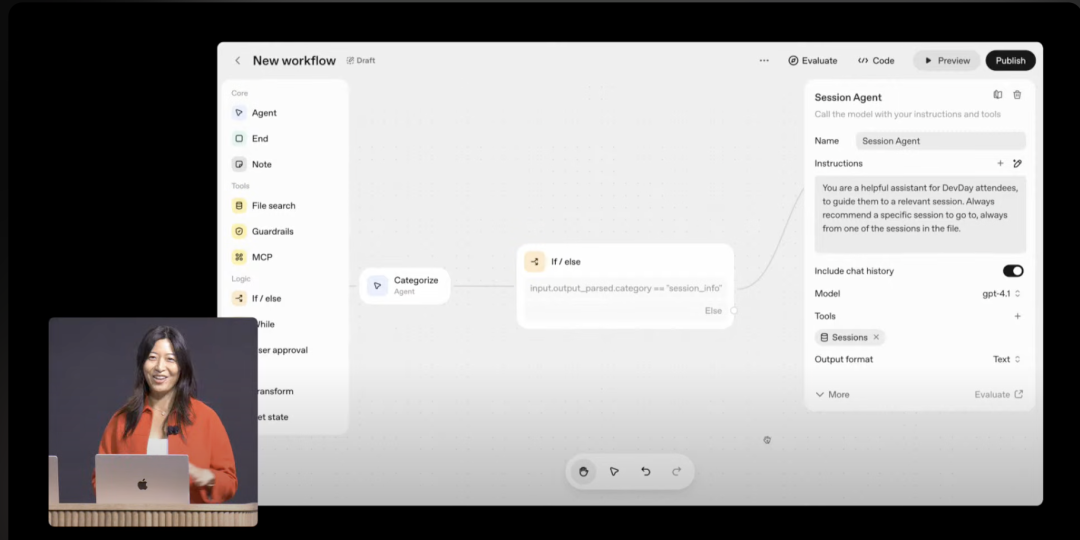Pick the Guardrails shield icon

point(239,231)
